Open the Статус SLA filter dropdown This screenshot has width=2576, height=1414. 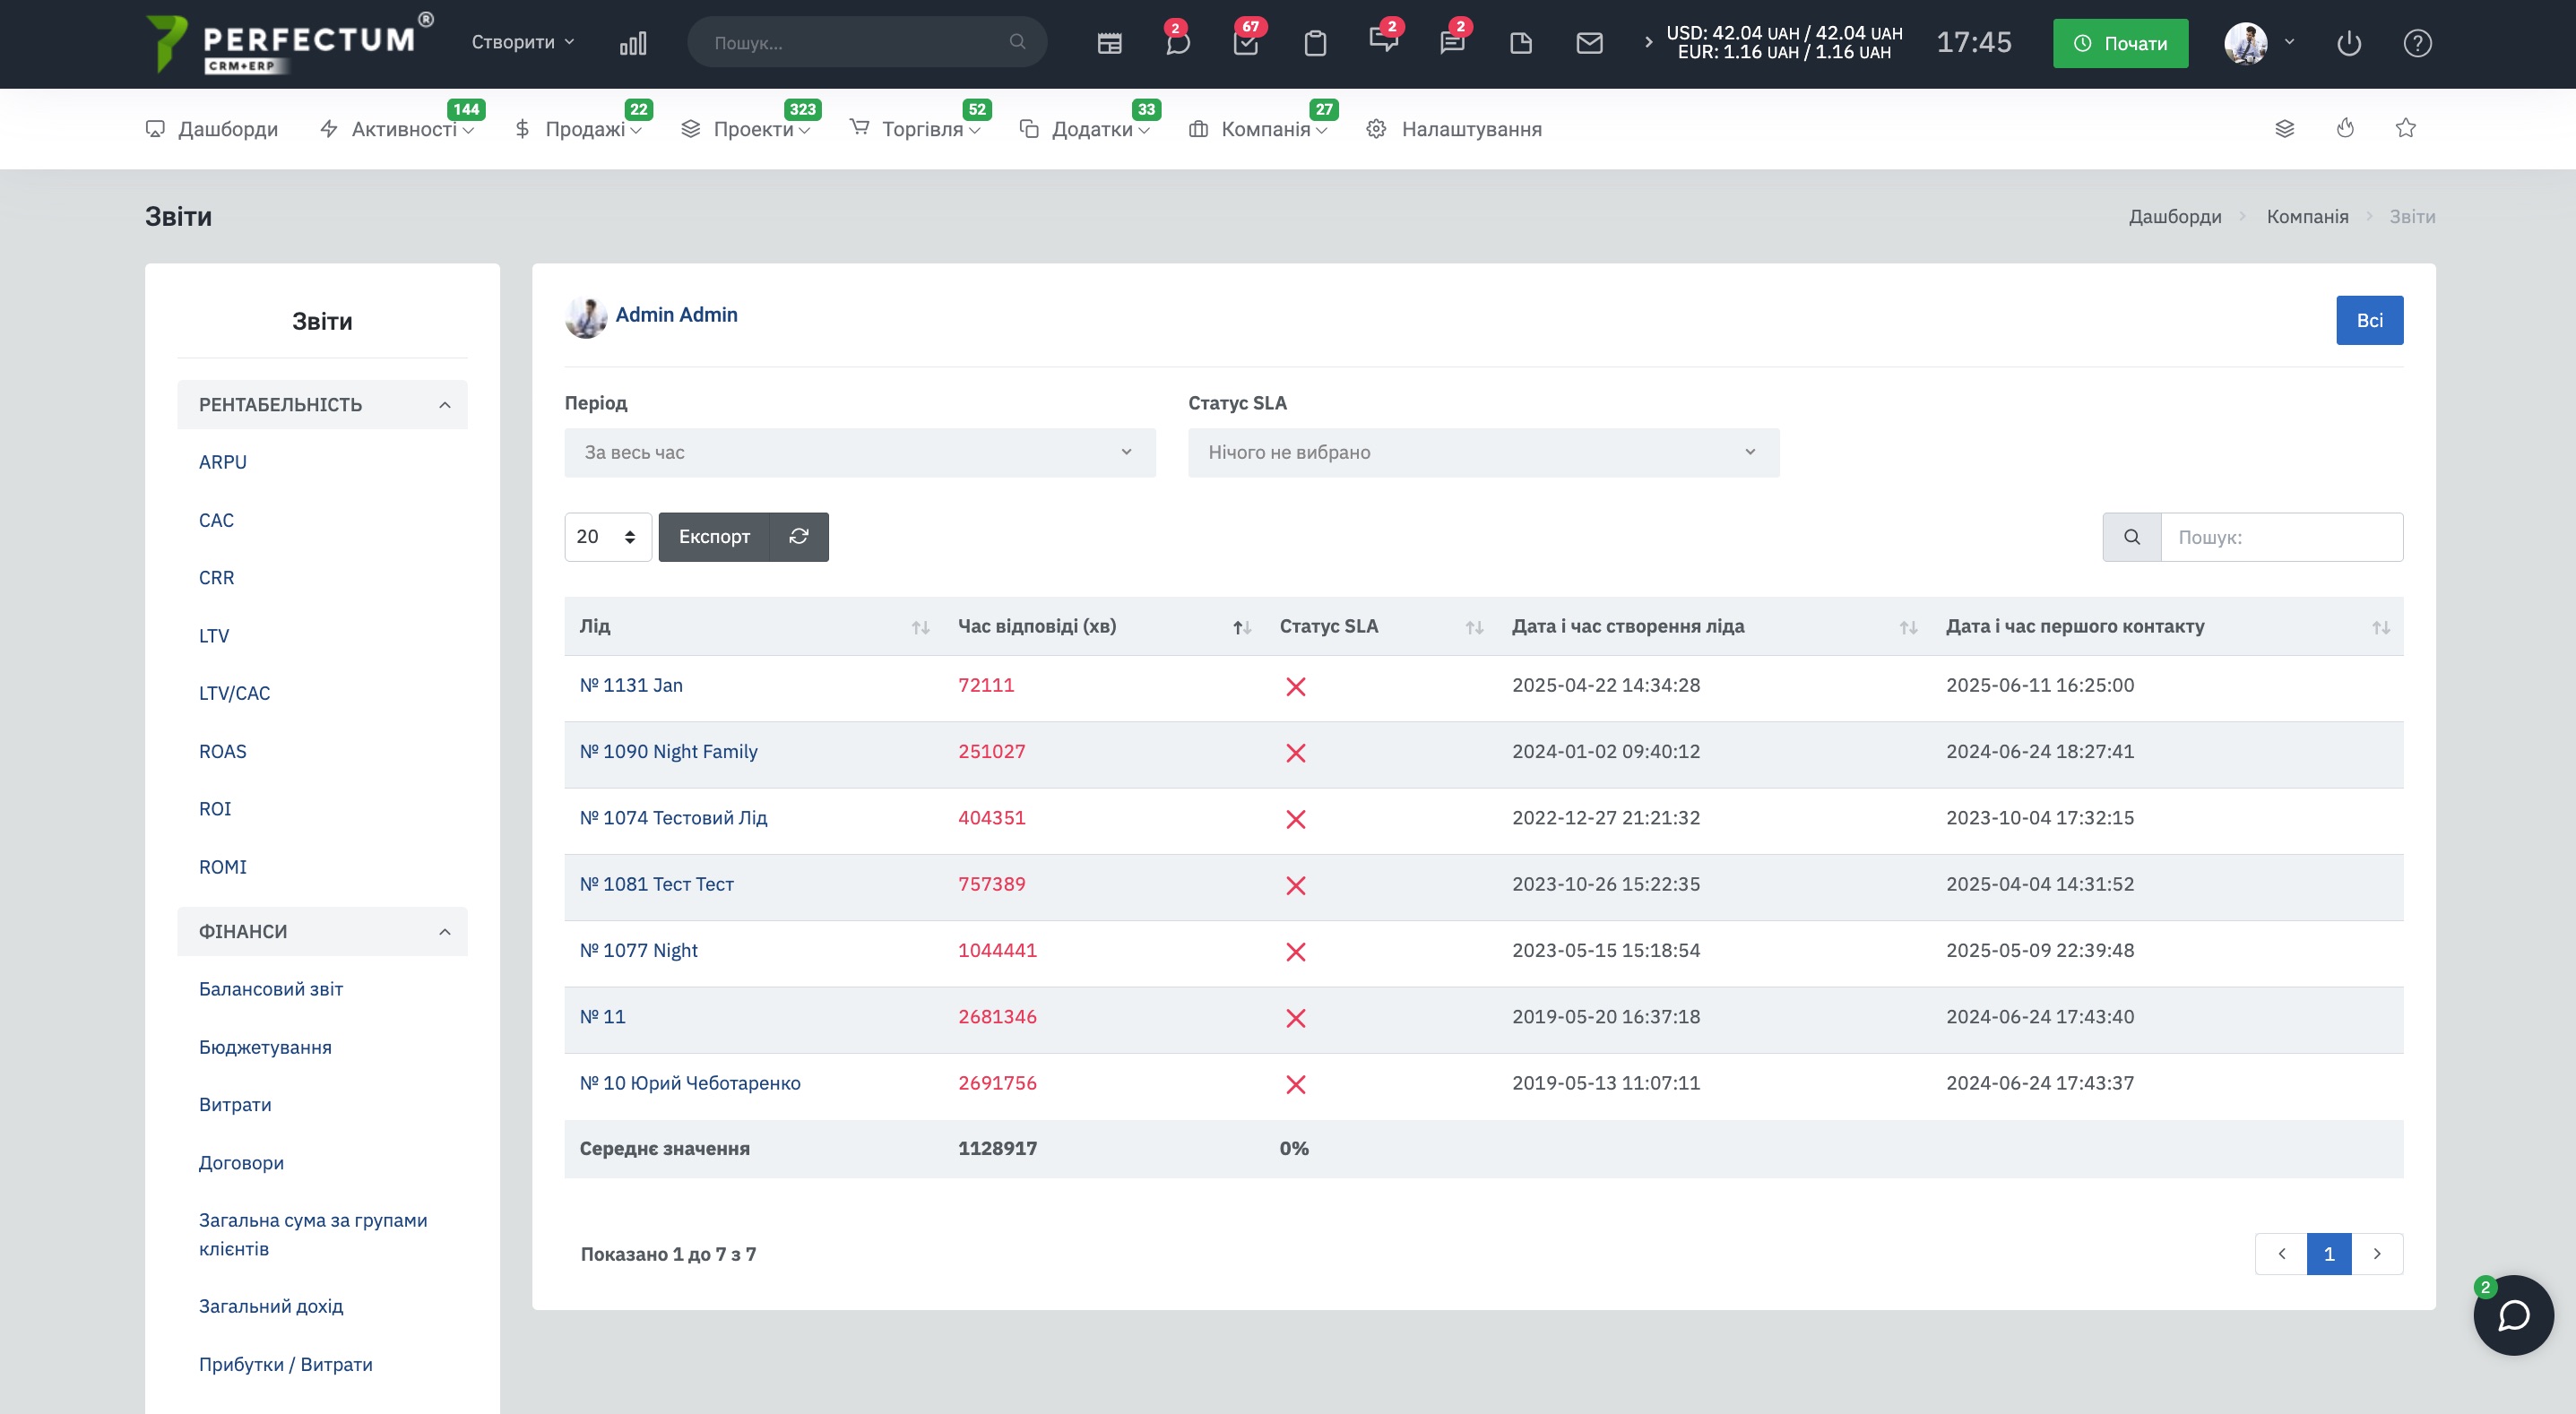point(1482,453)
